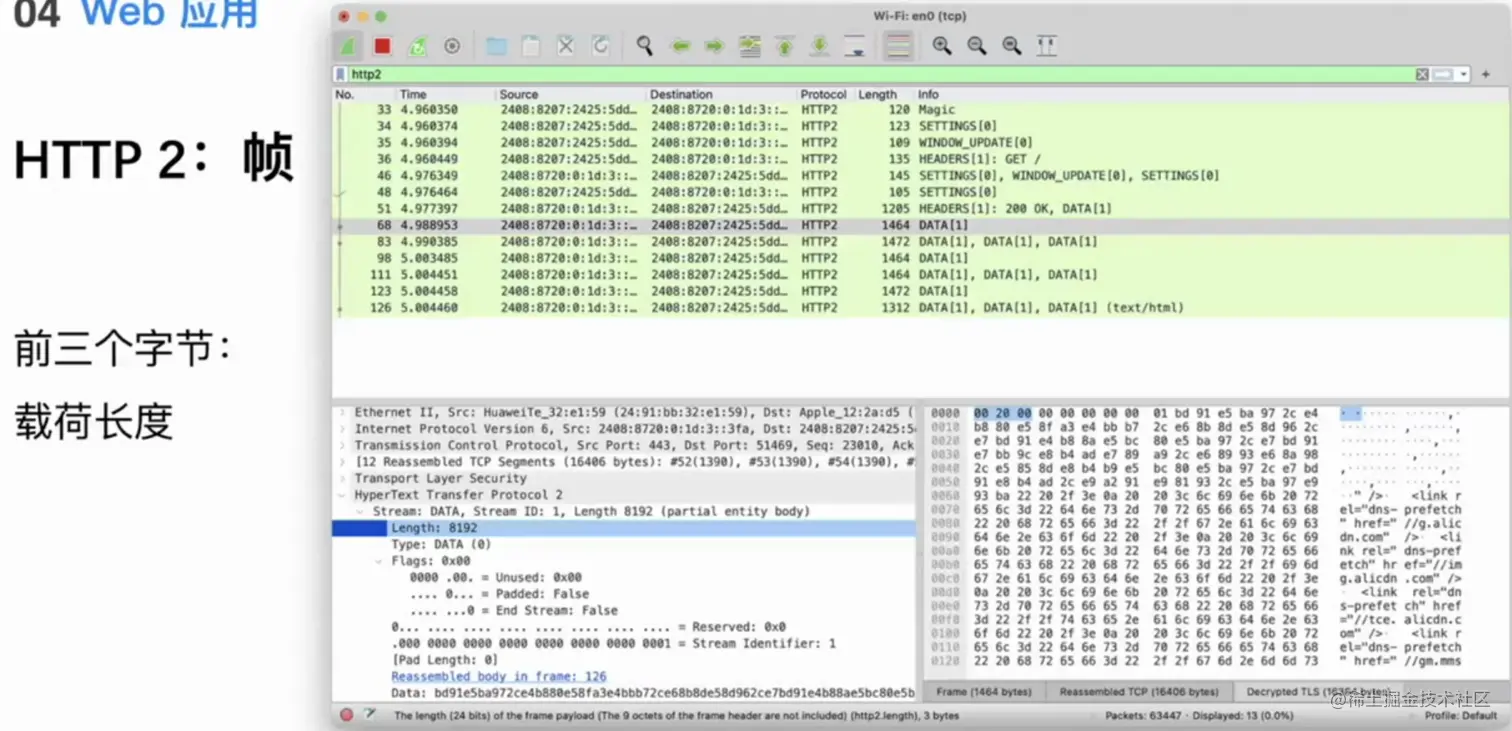
Task: Expand Transport Layer Security node
Action: (x=343, y=478)
